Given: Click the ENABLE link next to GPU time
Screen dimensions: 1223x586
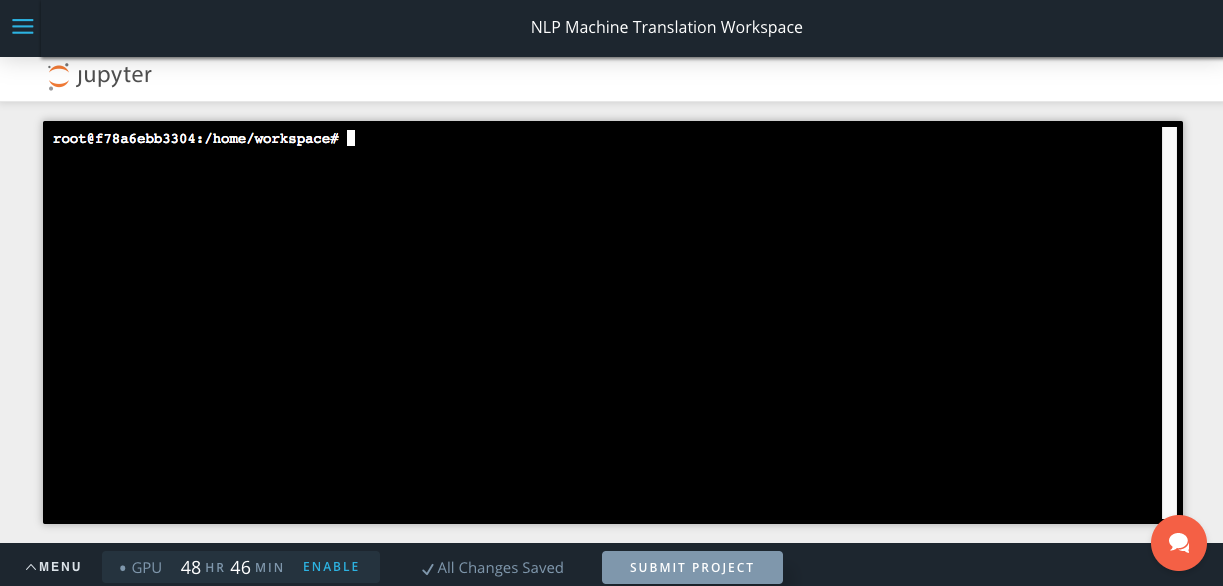Looking at the screenshot, I should pos(331,566).
